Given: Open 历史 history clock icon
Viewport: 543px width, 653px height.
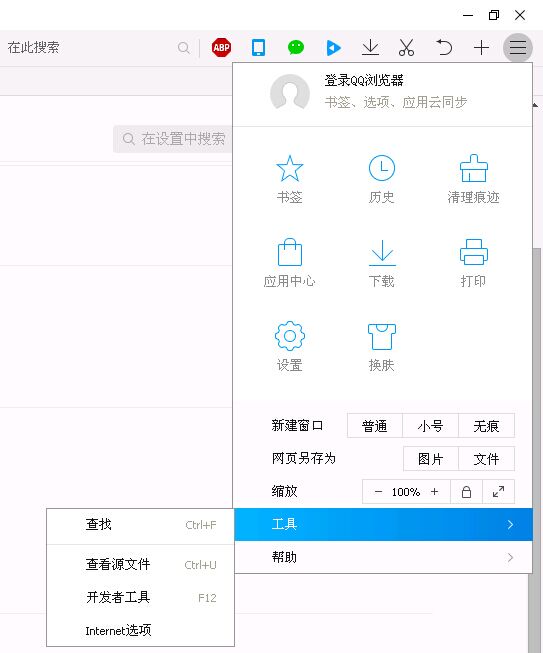Looking at the screenshot, I should (x=382, y=168).
